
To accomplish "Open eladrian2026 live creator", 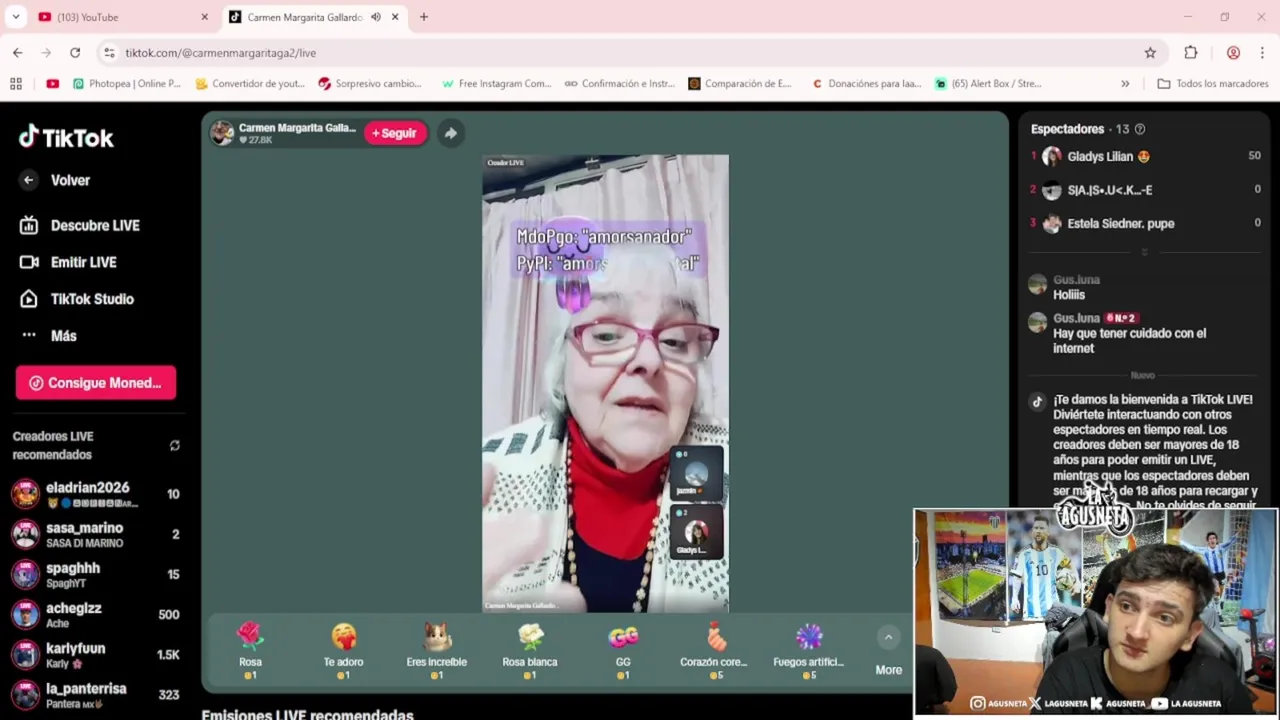I will coord(96,494).
